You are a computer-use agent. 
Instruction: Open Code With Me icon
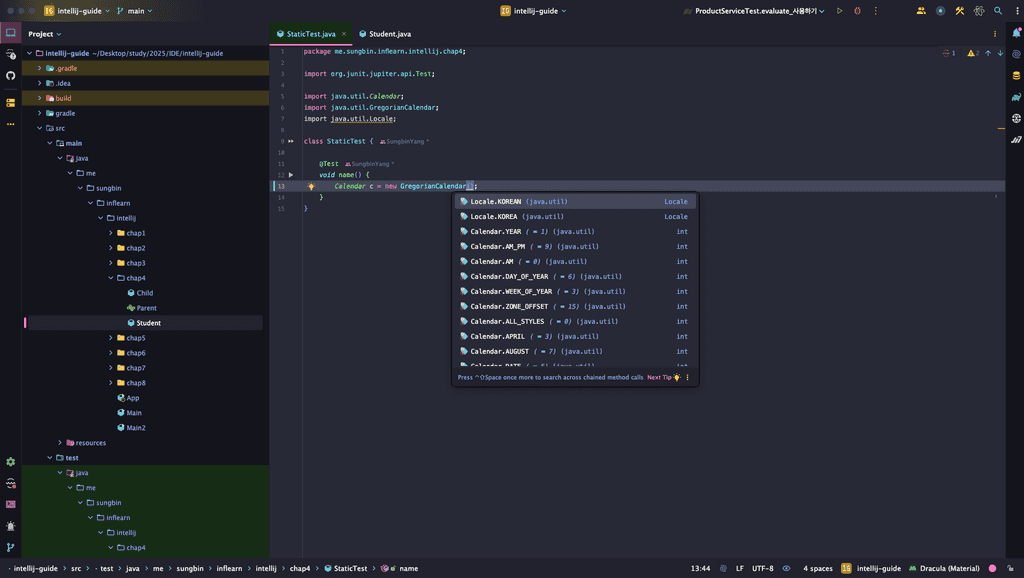coord(921,11)
